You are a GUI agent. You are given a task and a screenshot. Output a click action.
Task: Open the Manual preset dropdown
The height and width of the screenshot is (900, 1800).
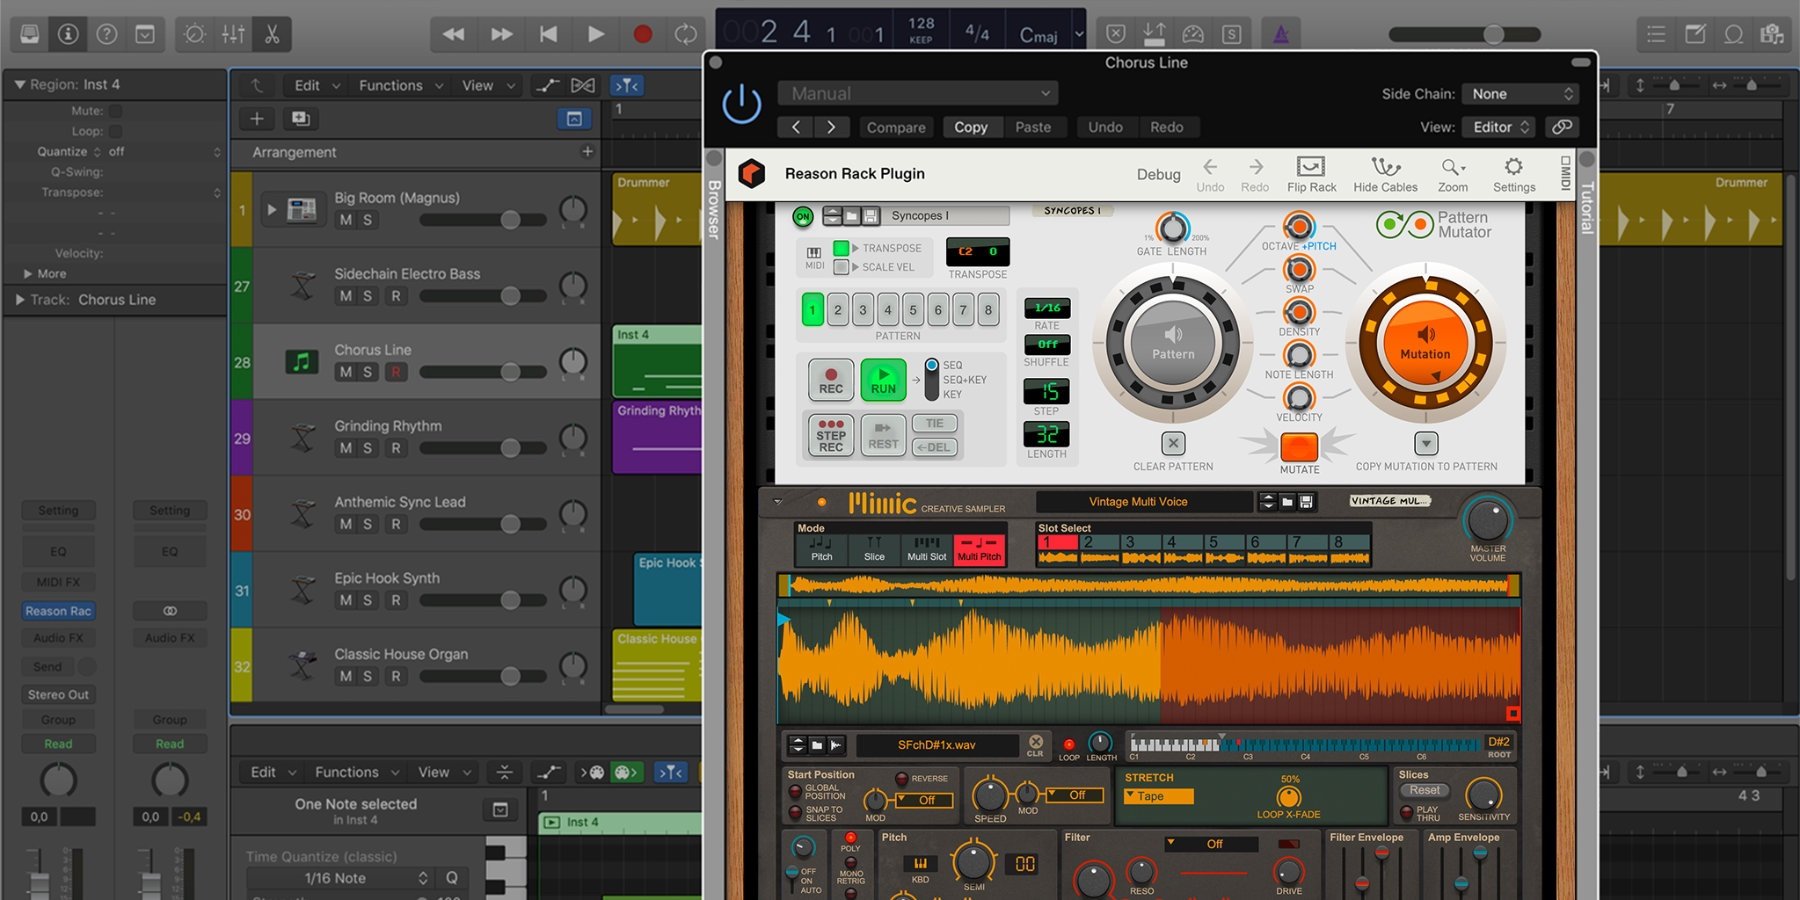click(x=917, y=93)
